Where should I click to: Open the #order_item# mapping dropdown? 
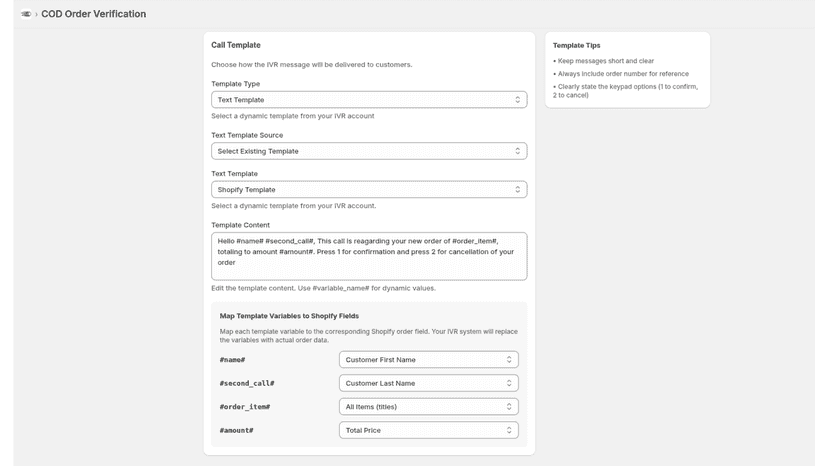pyautogui.click(x=429, y=407)
